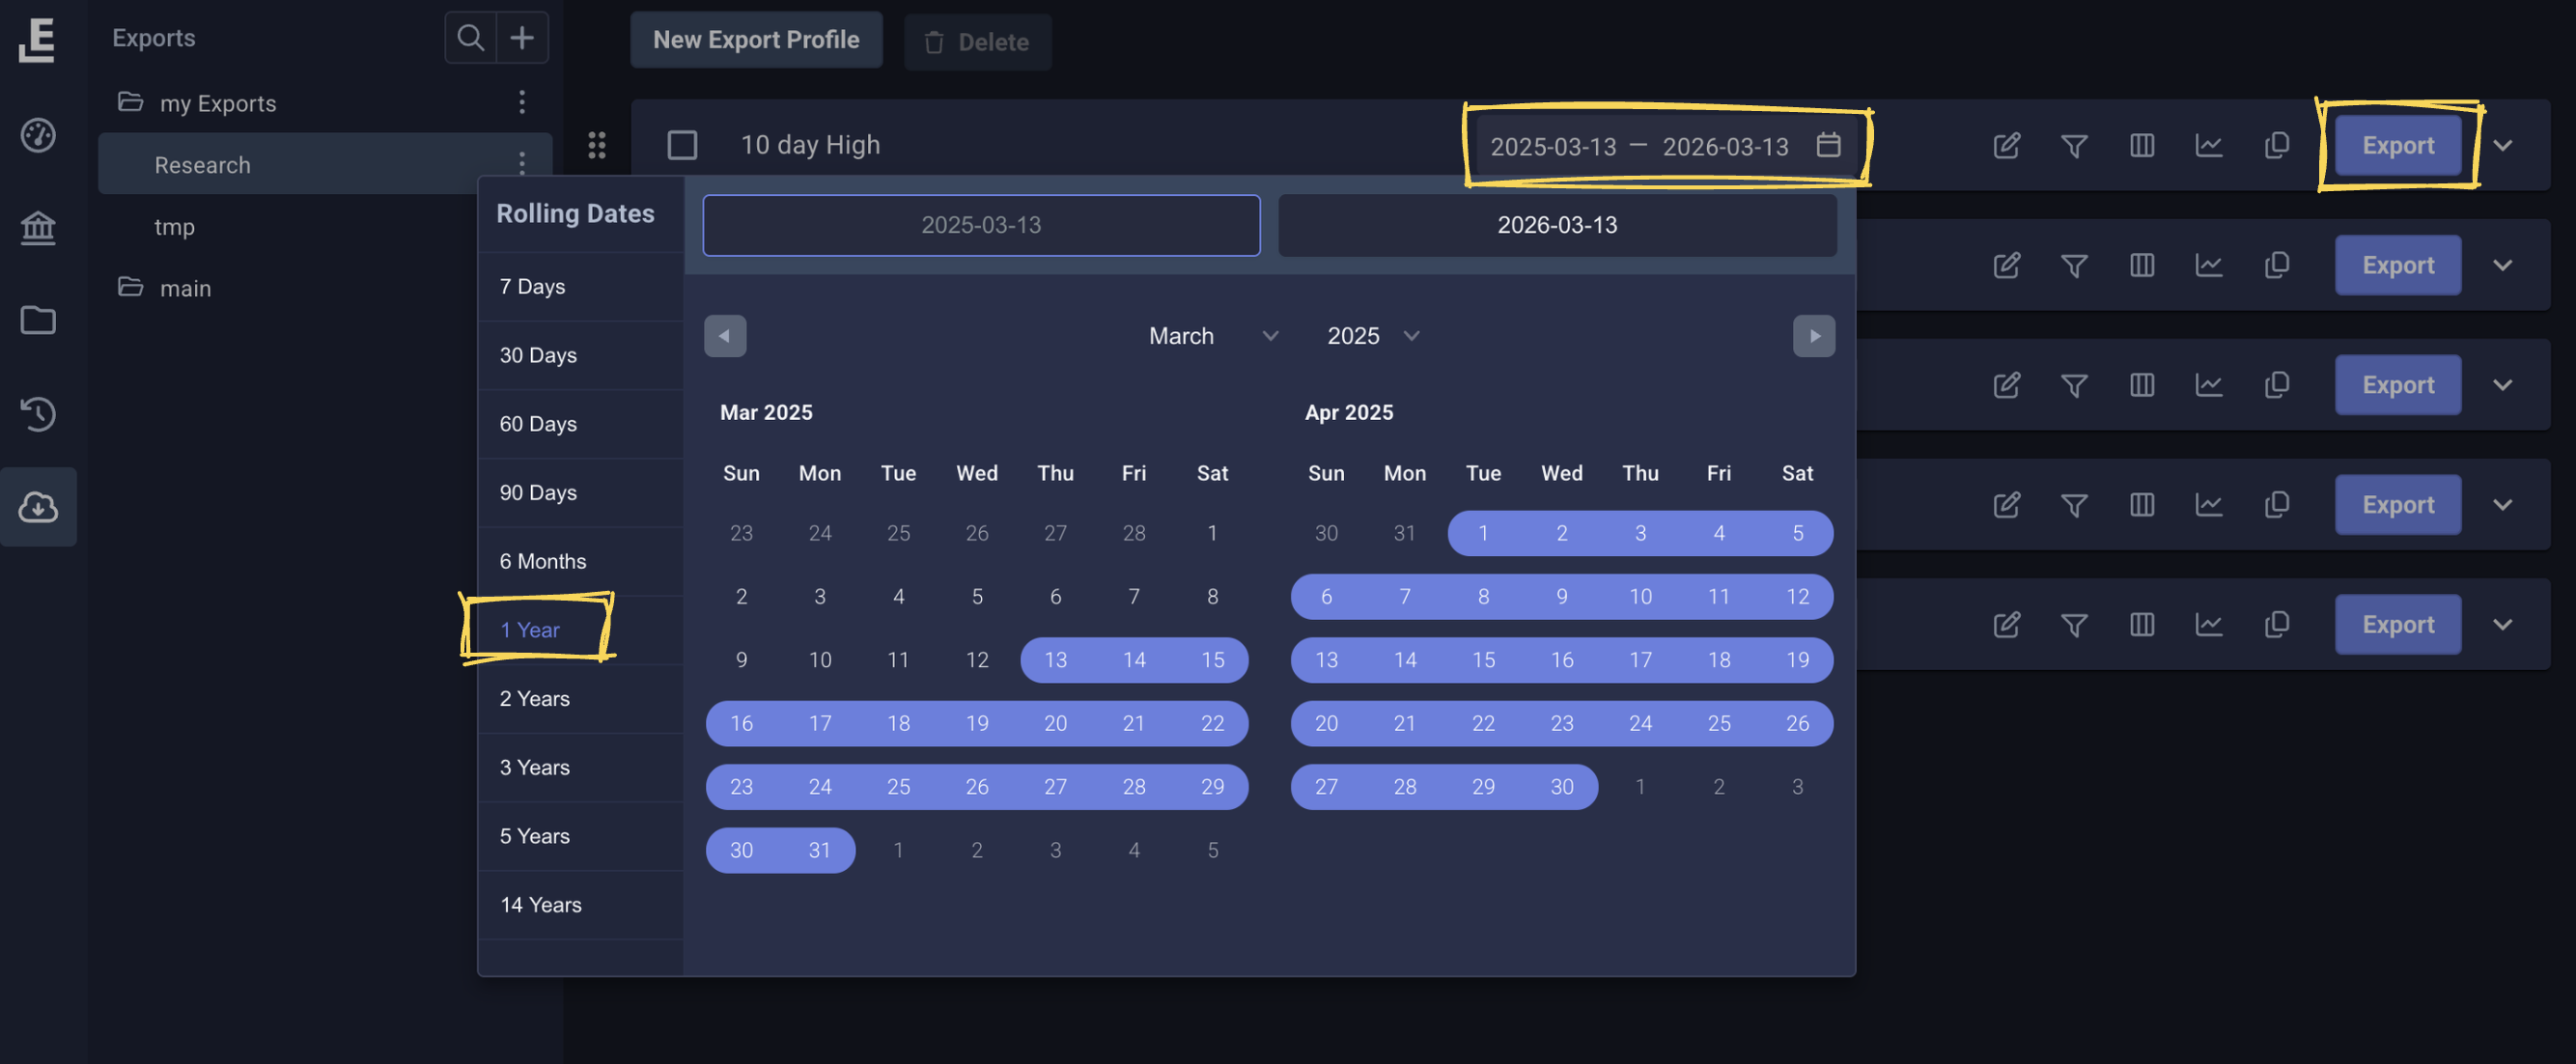The height and width of the screenshot is (1064, 2576).
Task: Click the bank institution icon in the left rail
Action: click(38, 227)
